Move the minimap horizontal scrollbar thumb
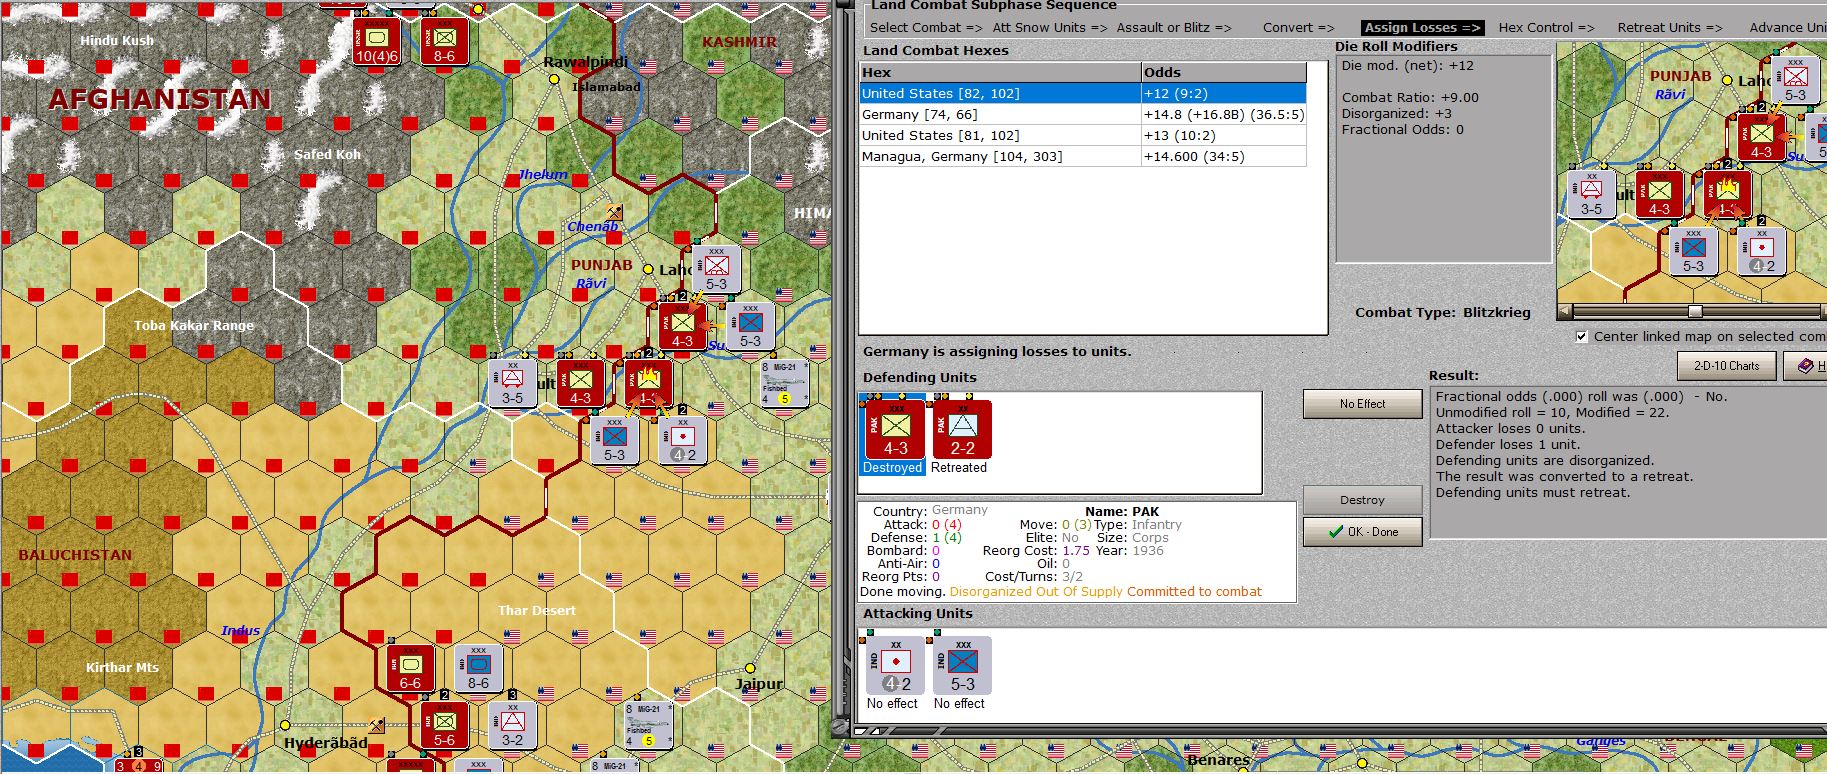The image size is (1827, 774). [1695, 312]
